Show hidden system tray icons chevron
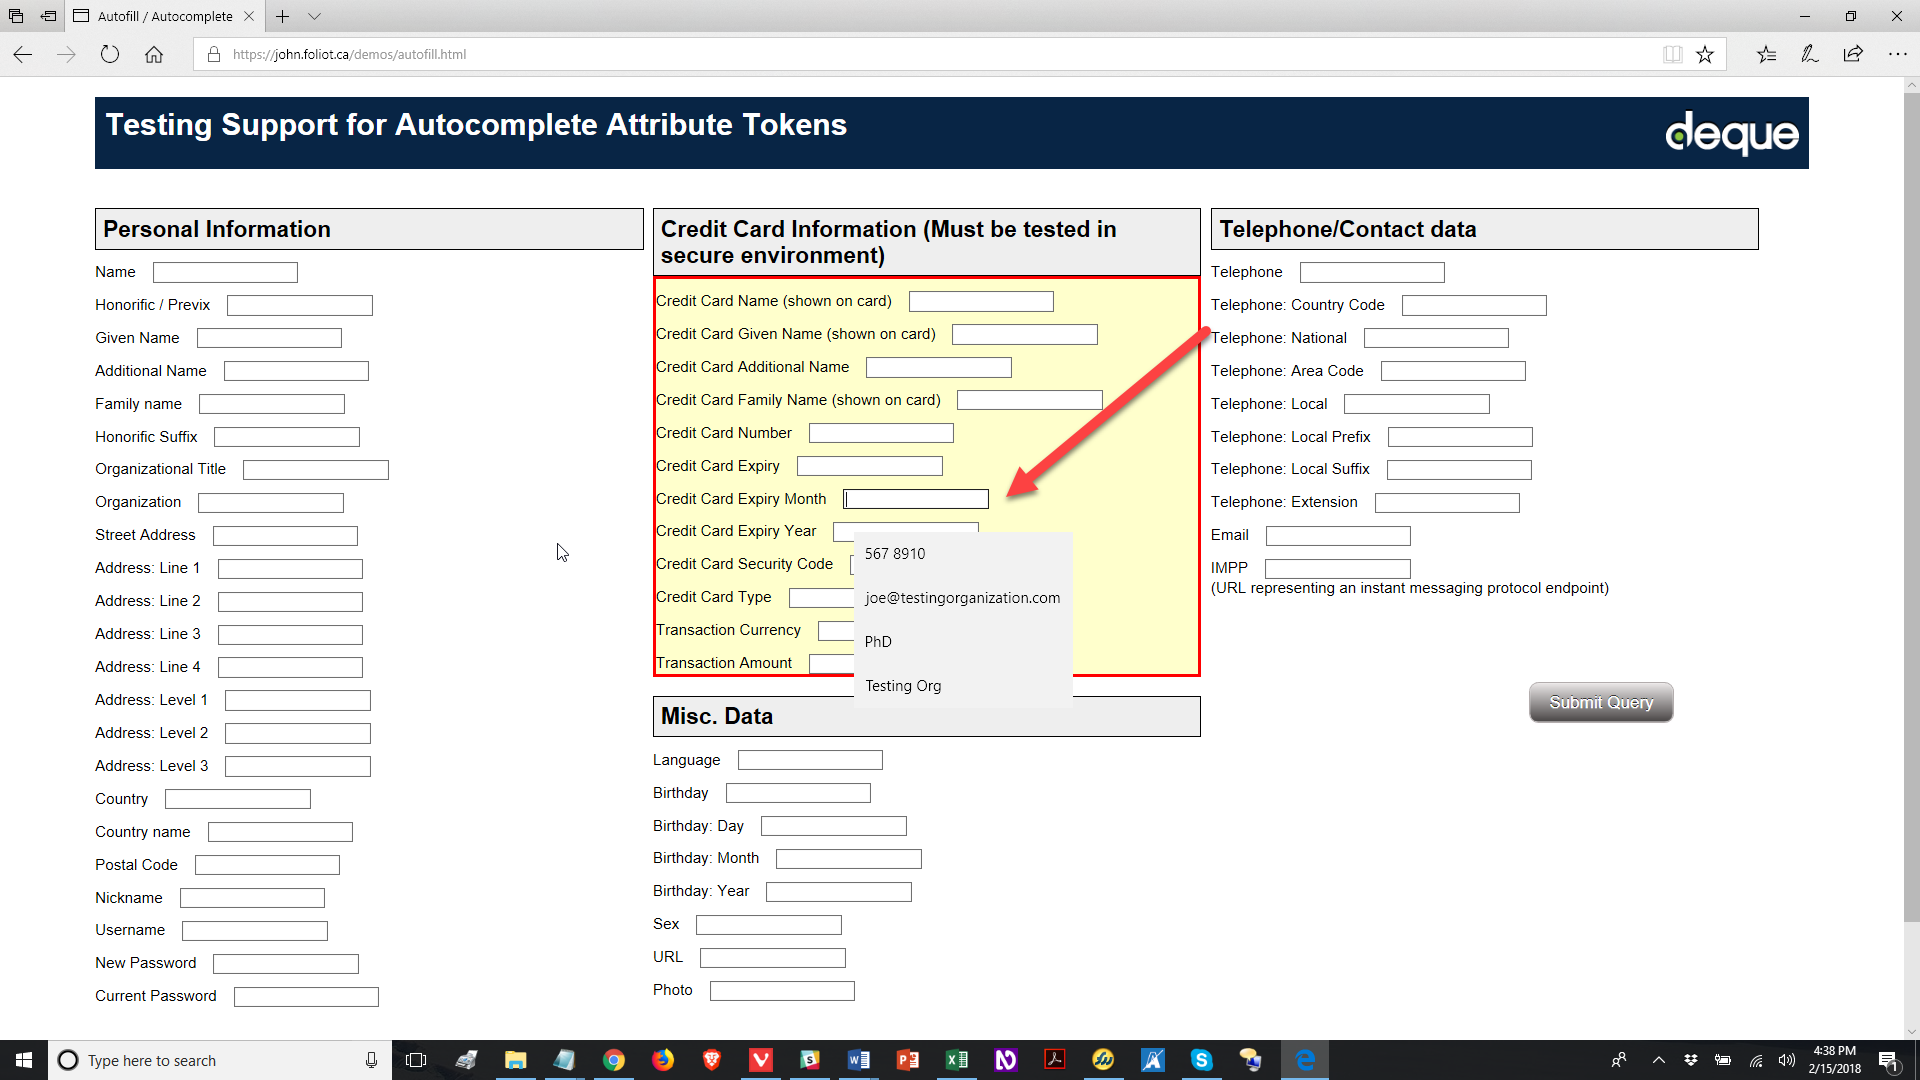 tap(1658, 1060)
